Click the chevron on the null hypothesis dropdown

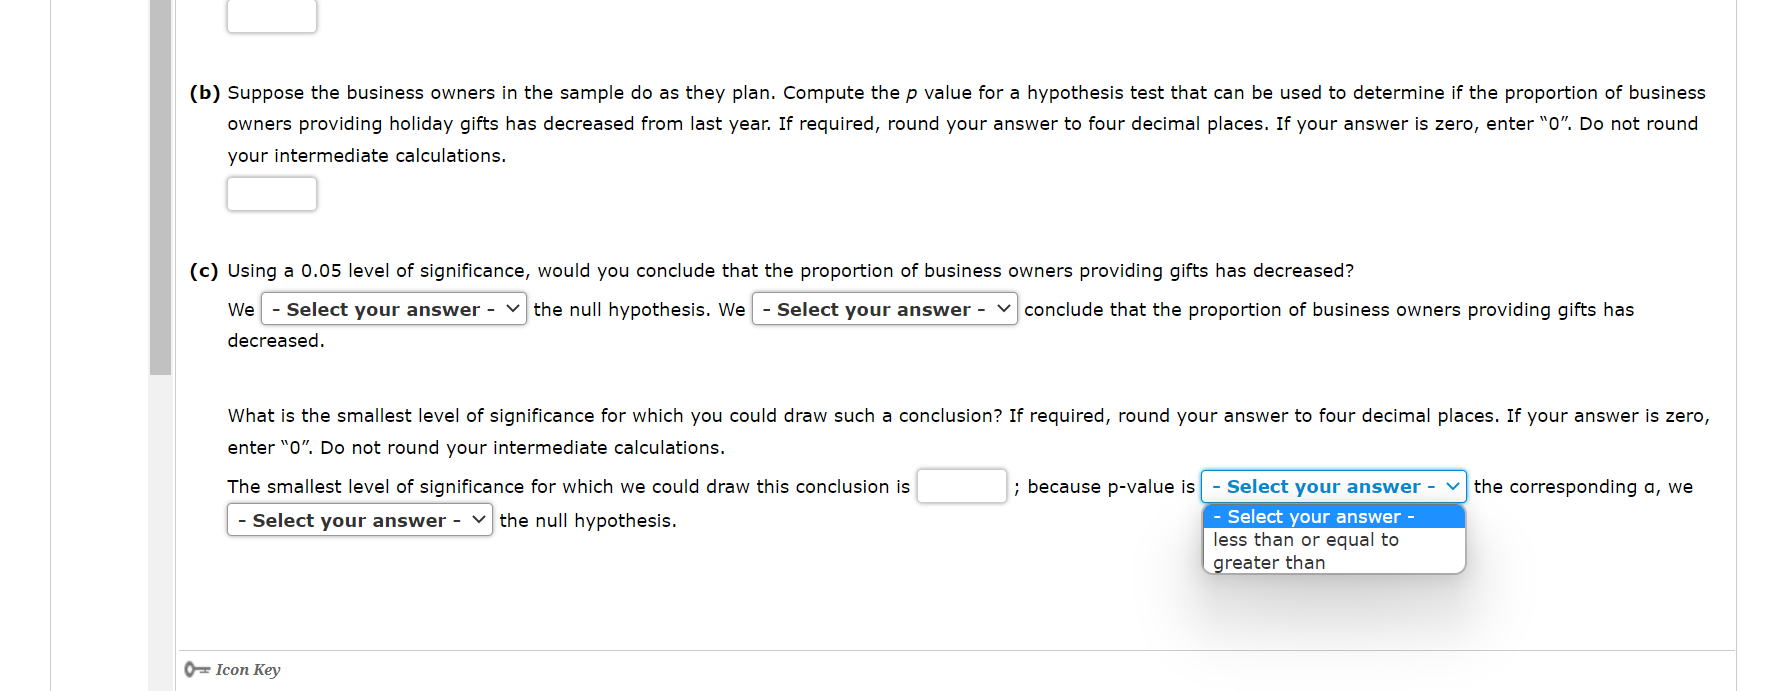point(478,519)
